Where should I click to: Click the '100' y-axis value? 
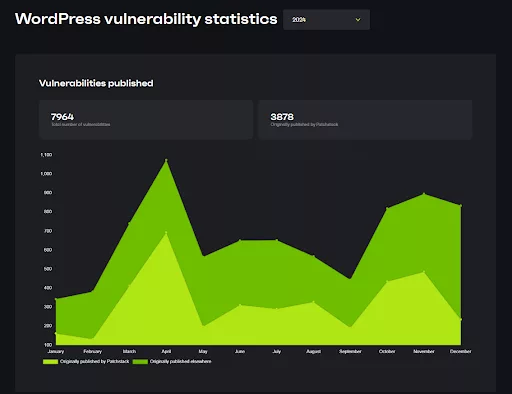tap(48, 345)
